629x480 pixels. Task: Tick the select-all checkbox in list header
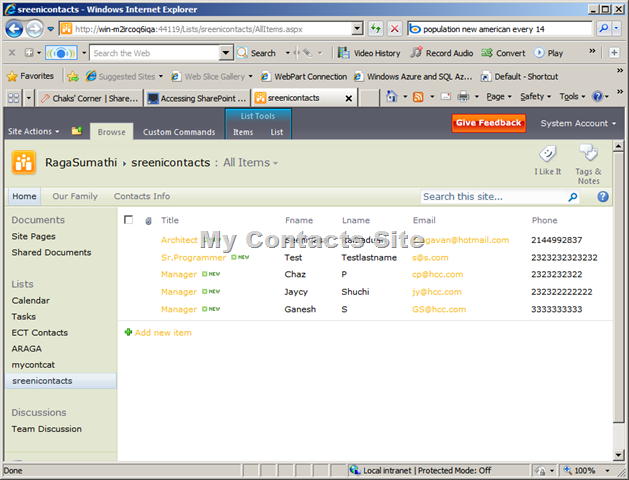point(128,219)
